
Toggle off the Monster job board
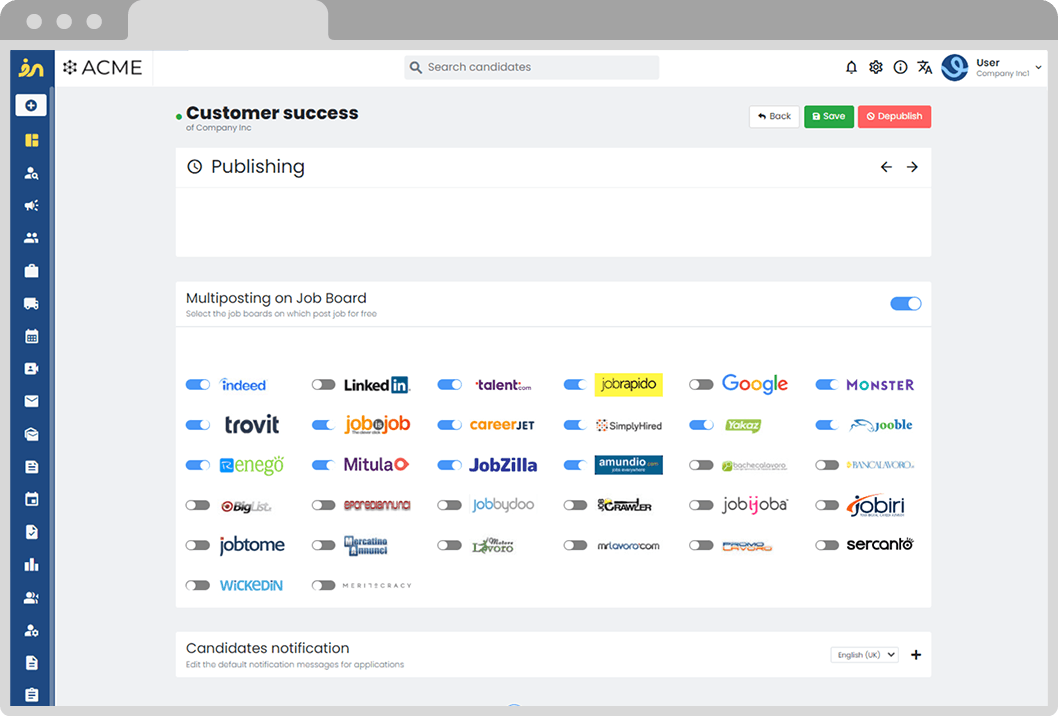coord(827,385)
